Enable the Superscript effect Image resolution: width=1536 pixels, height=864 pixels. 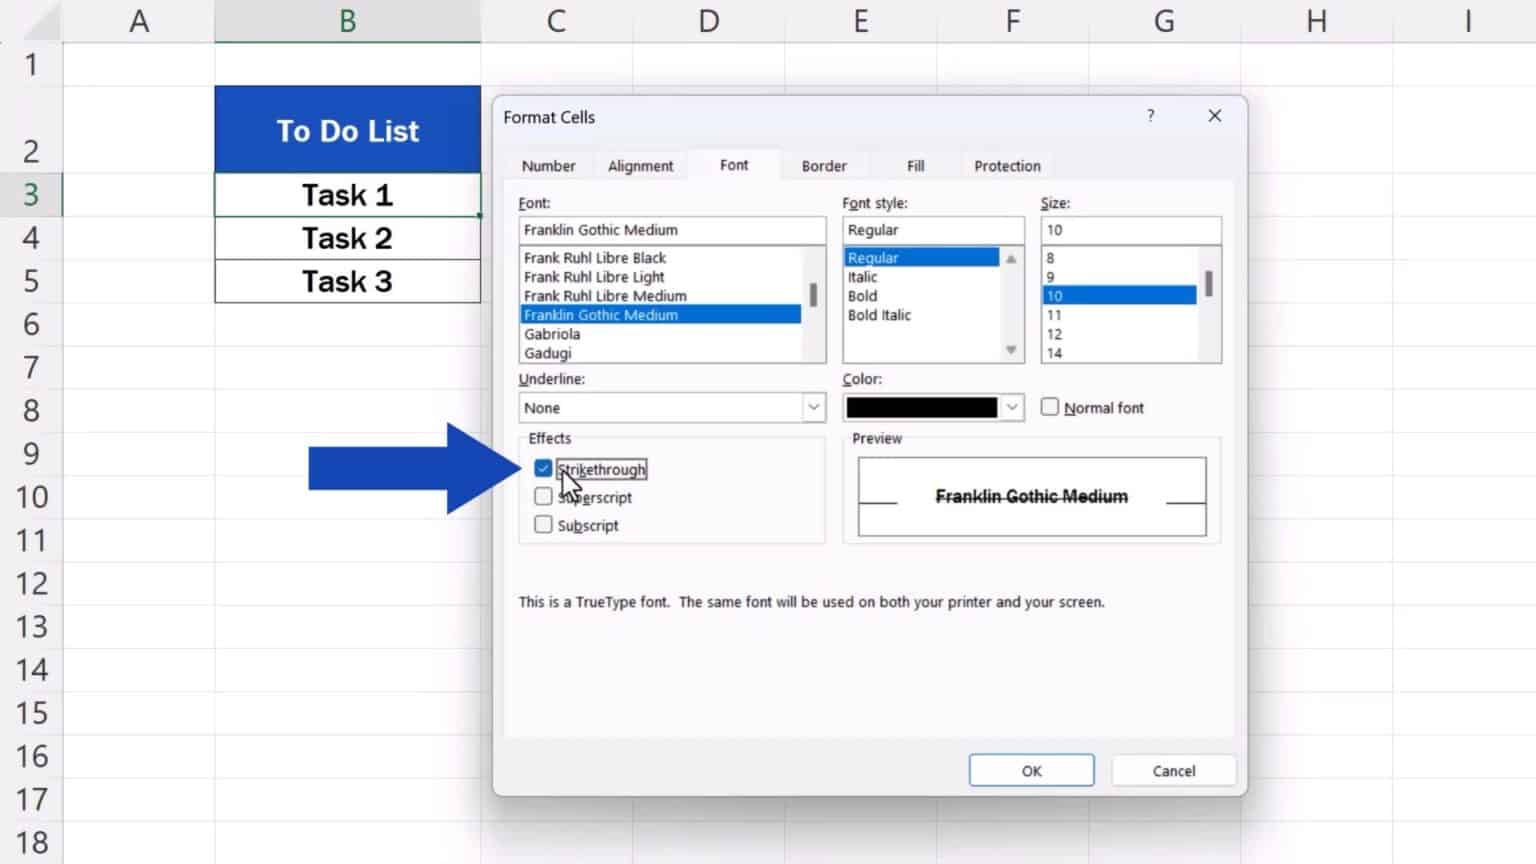(543, 496)
